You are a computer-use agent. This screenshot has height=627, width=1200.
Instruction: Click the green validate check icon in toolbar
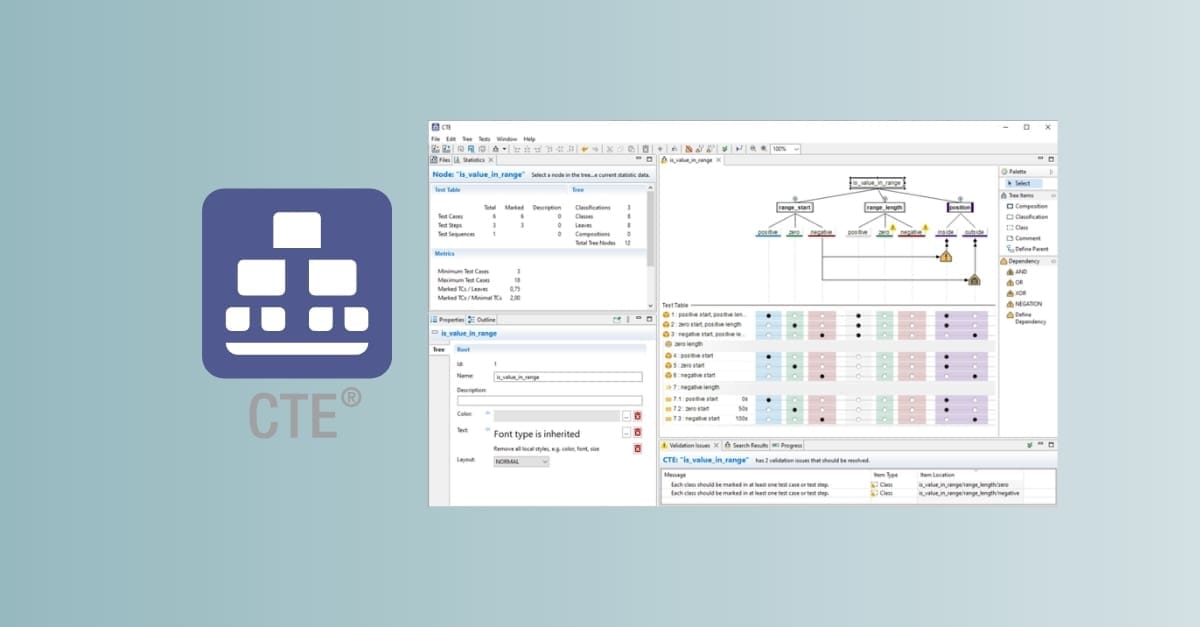(x=724, y=148)
